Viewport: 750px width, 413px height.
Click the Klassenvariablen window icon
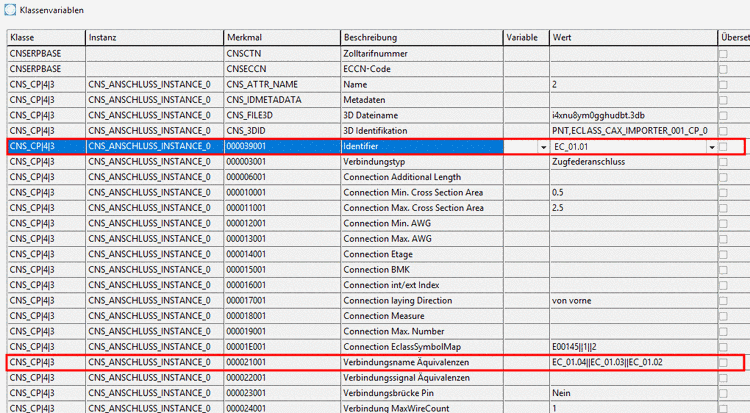tap(10, 10)
